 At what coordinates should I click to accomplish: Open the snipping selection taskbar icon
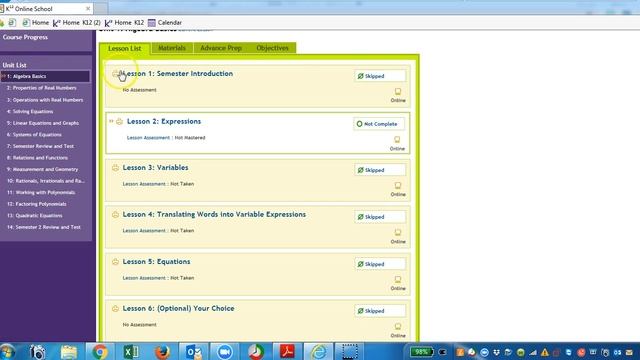(x=350, y=351)
